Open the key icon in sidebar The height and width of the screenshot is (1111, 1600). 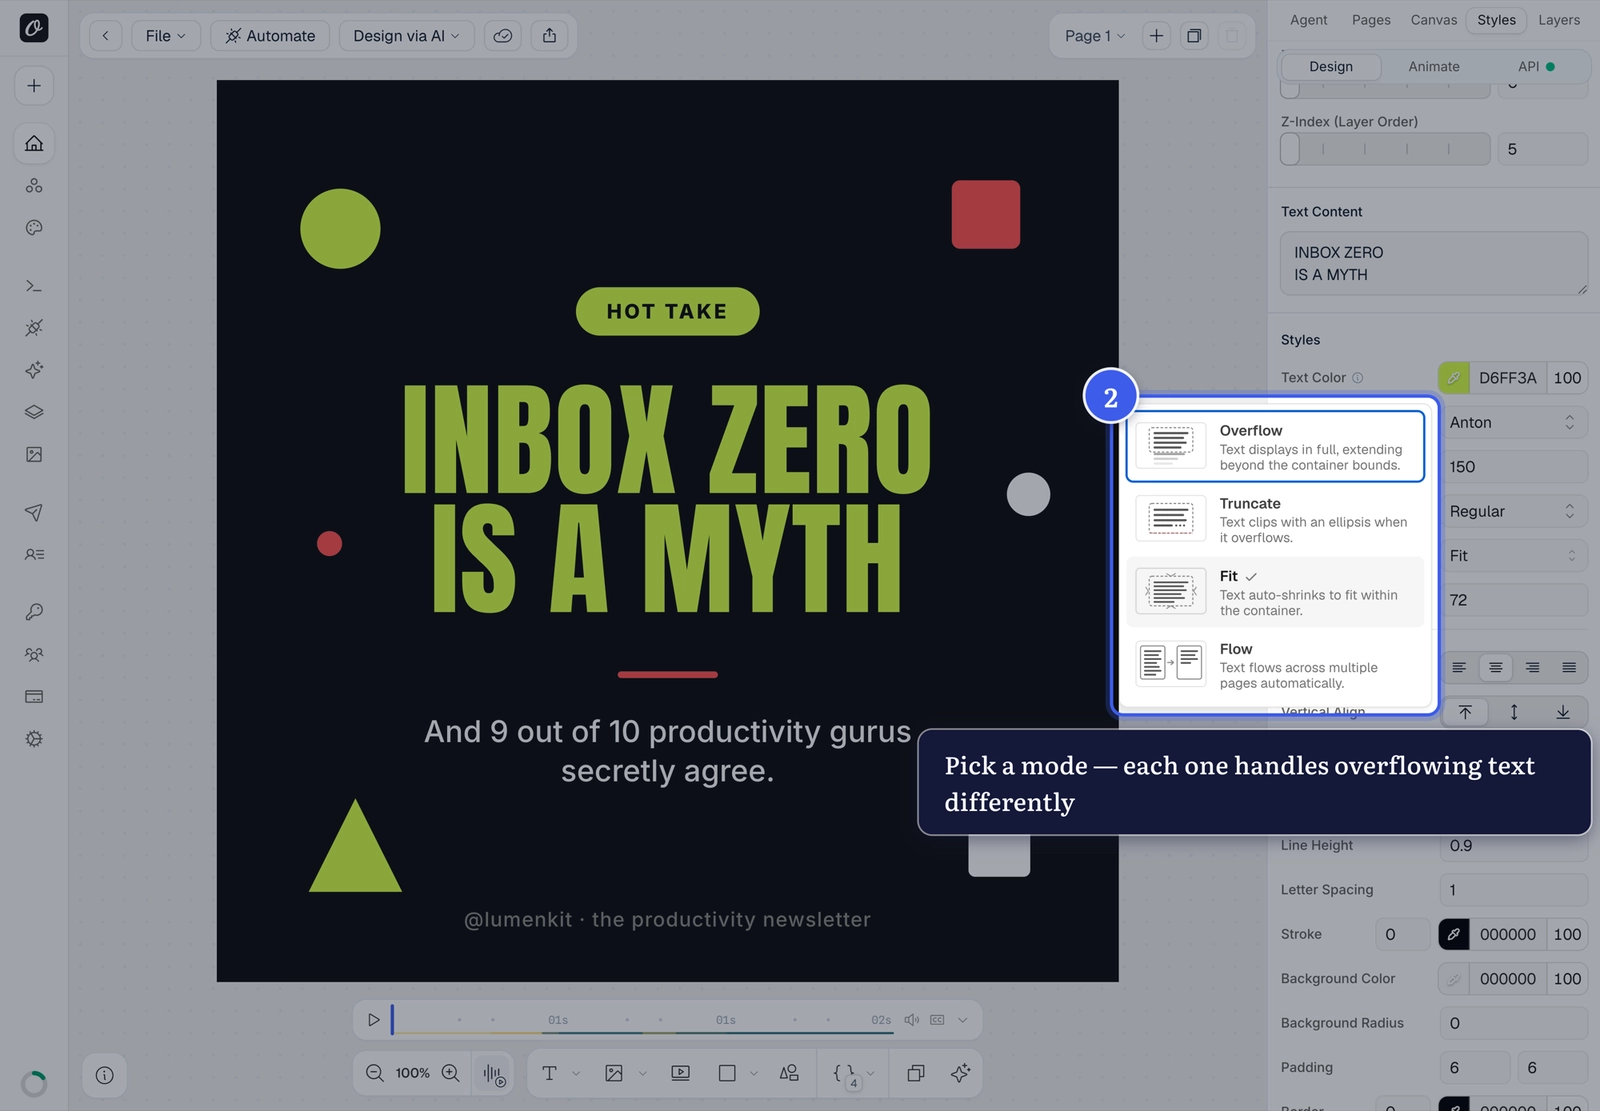pos(34,611)
